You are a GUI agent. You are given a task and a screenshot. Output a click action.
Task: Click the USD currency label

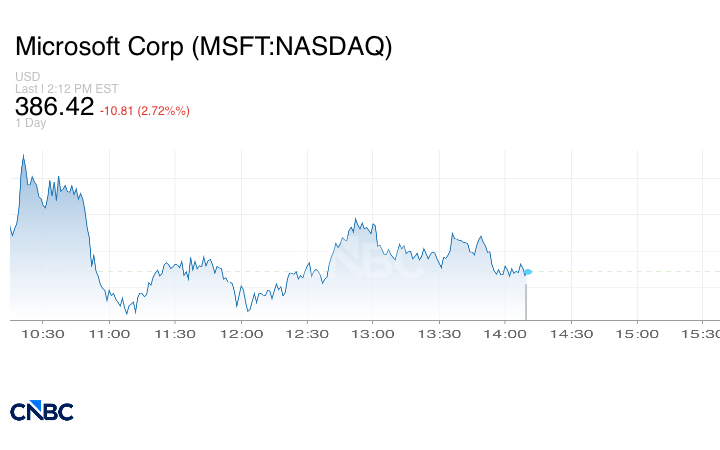pos(27,76)
